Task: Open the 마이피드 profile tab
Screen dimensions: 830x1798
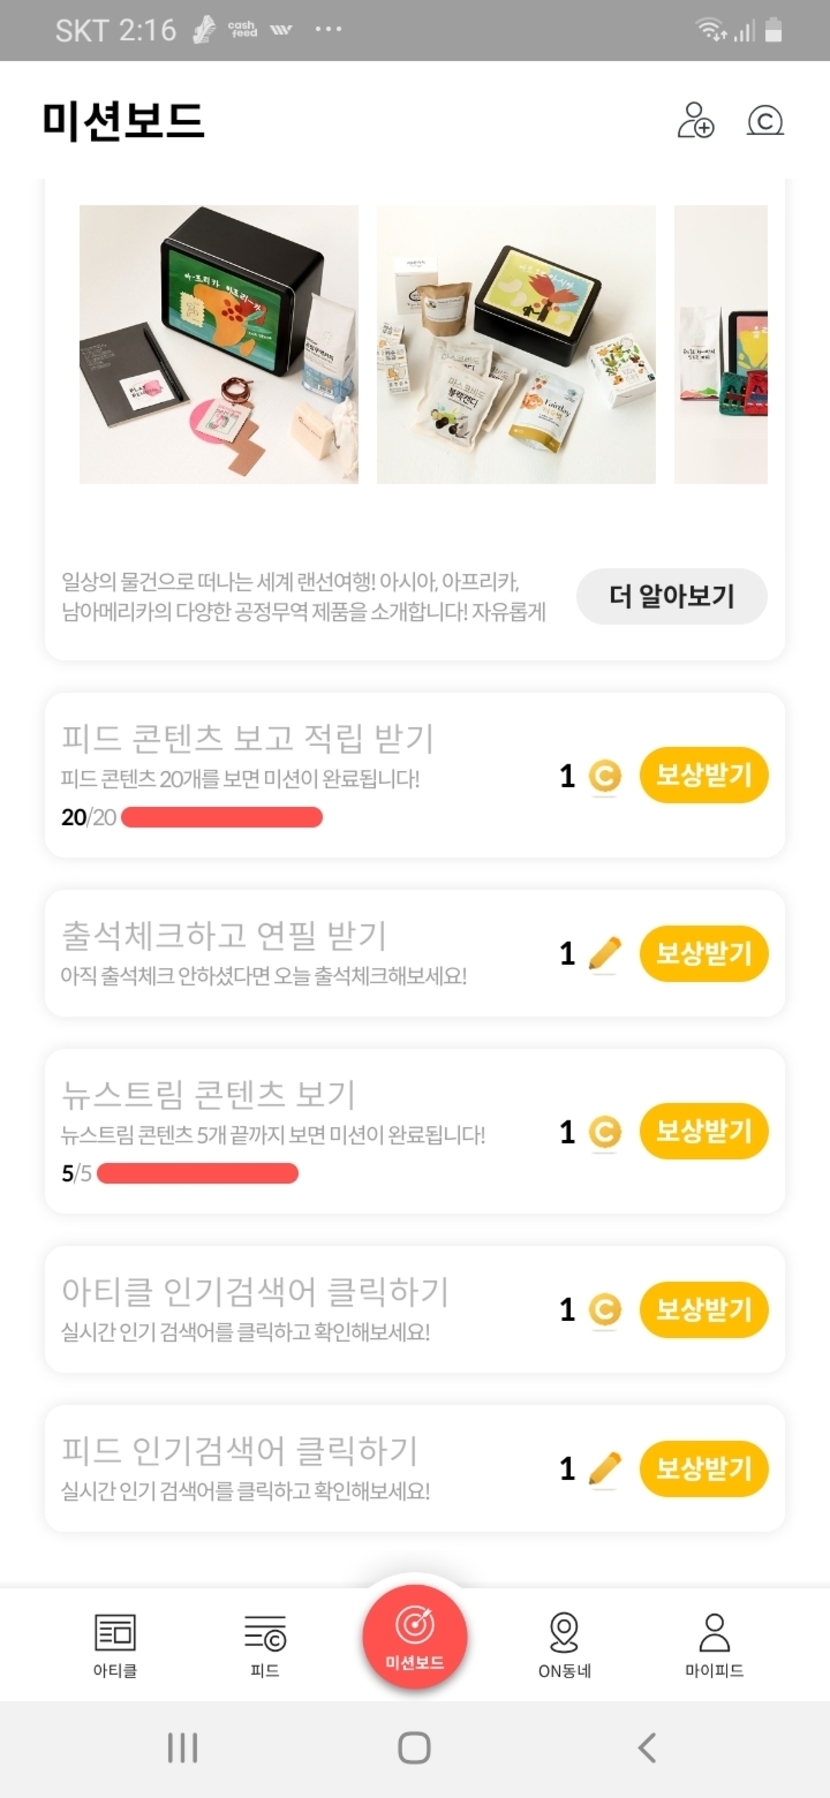Action: coord(714,1645)
